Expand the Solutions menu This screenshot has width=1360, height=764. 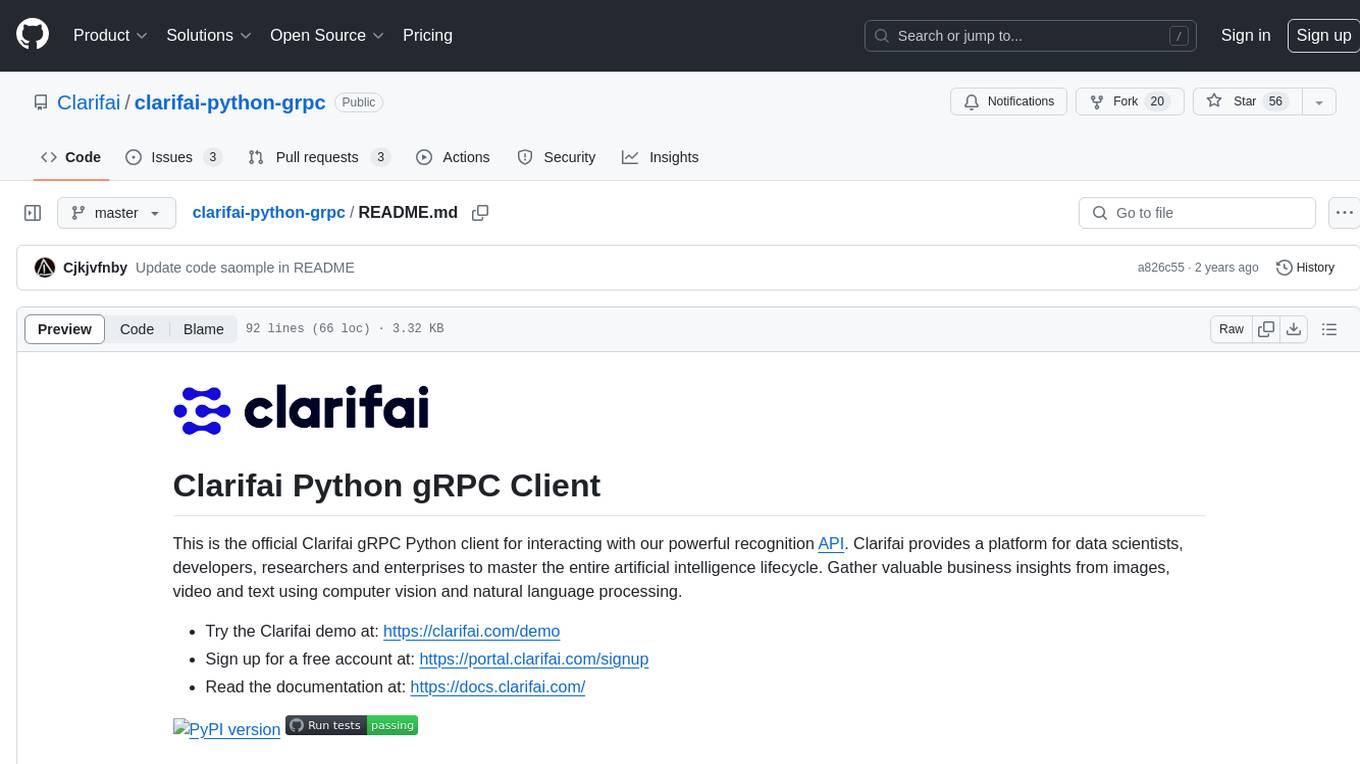click(209, 35)
